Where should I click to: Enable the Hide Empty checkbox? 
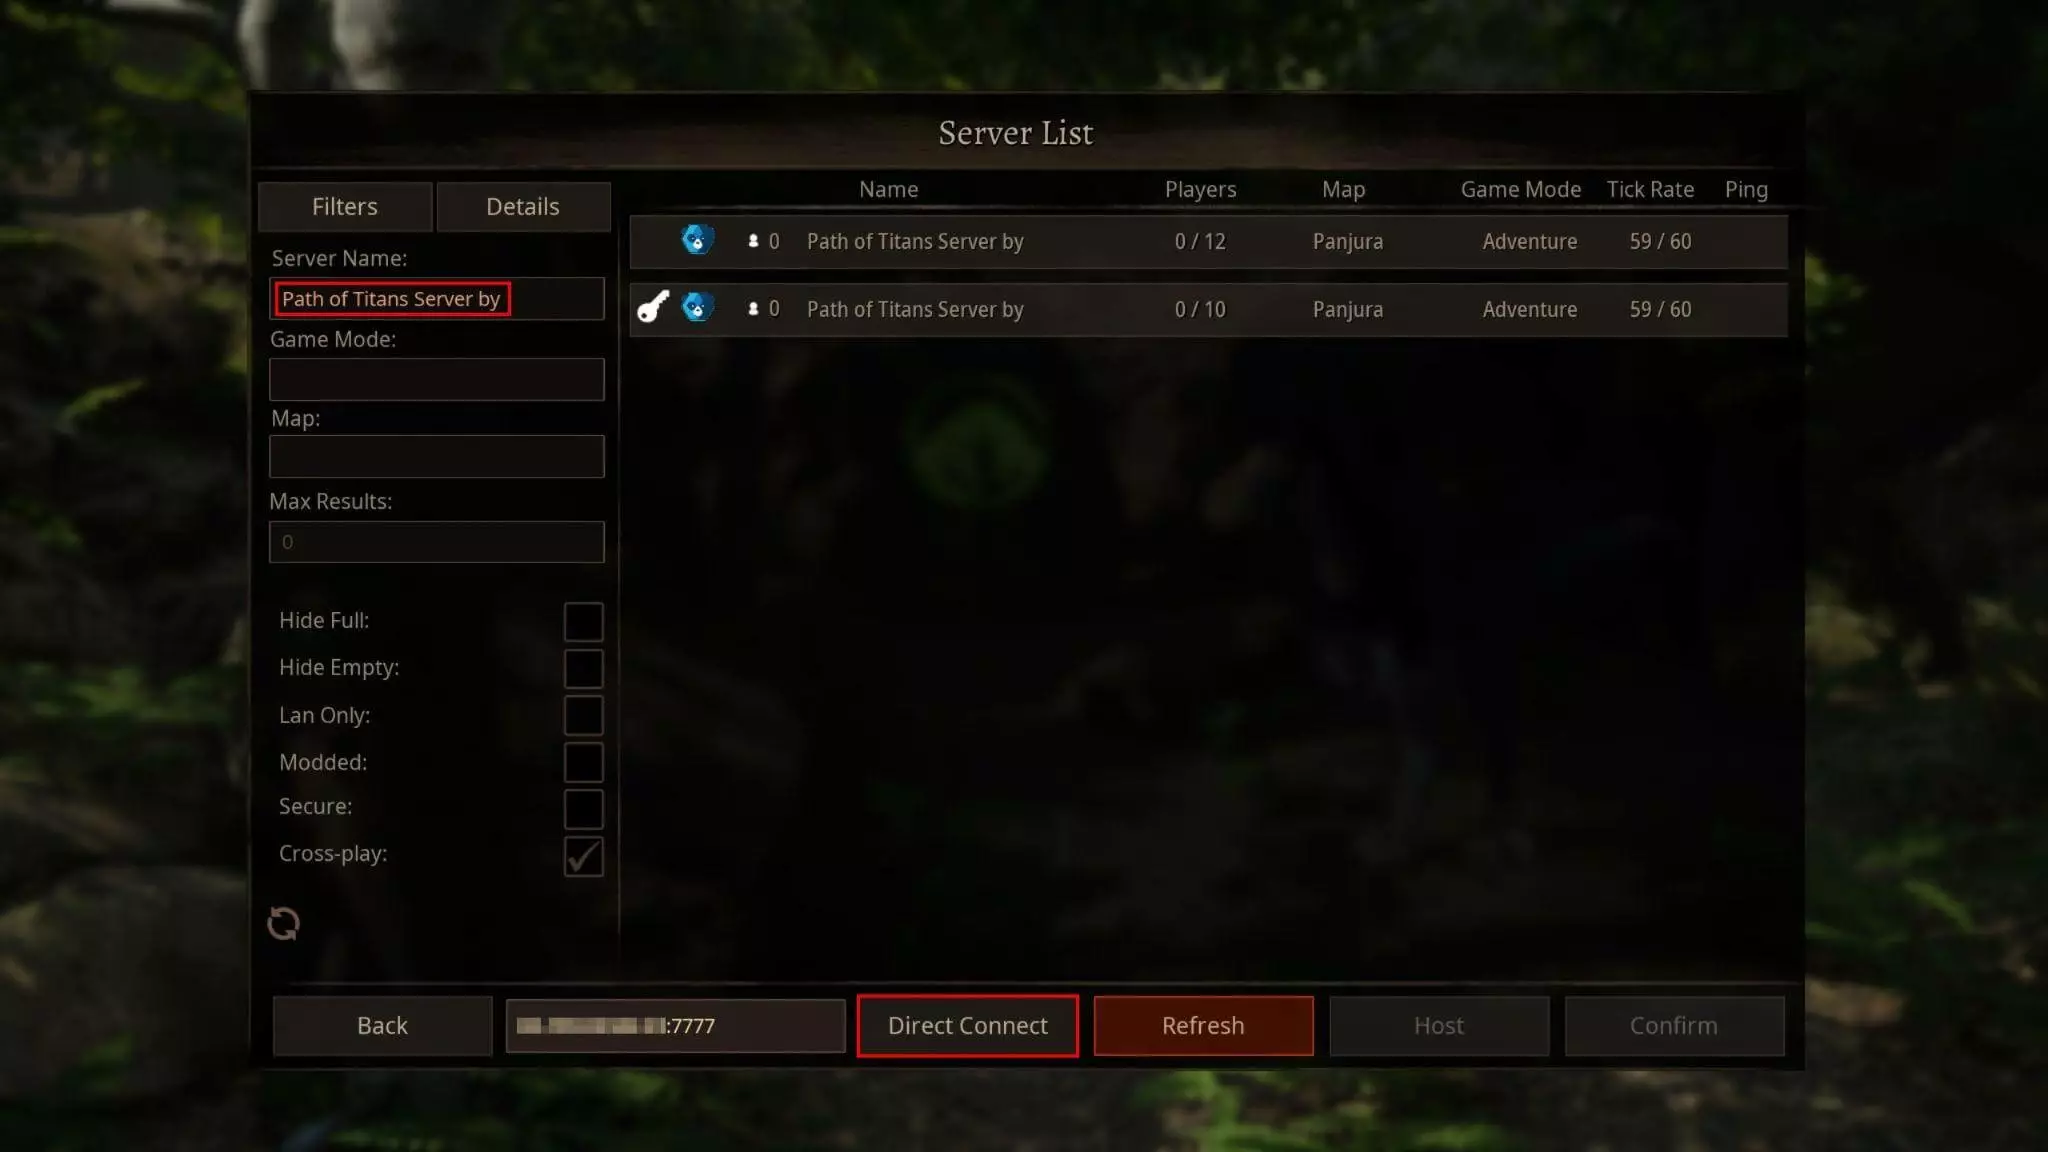click(582, 667)
